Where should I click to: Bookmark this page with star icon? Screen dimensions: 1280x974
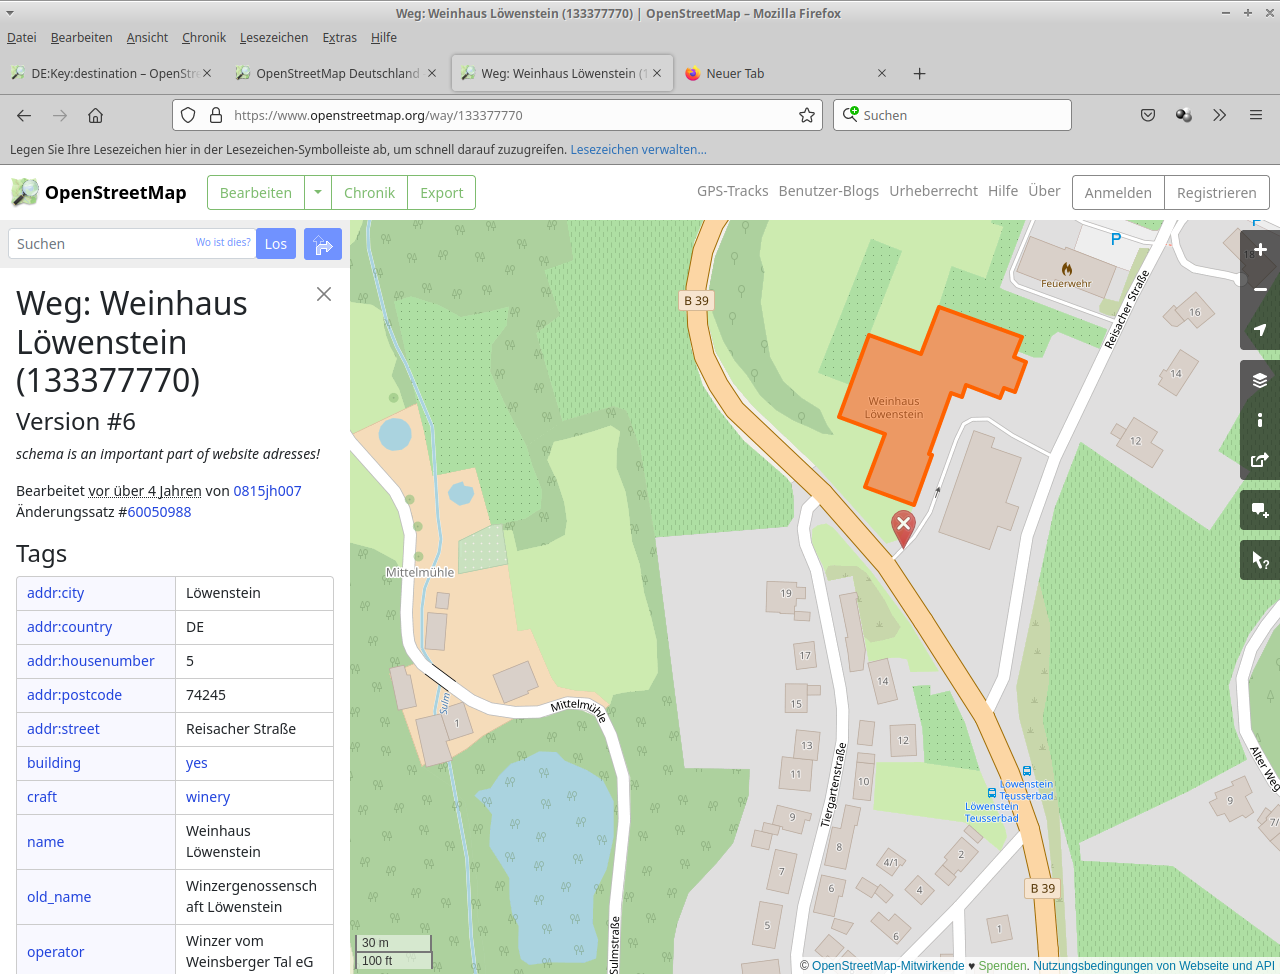point(806,115)
